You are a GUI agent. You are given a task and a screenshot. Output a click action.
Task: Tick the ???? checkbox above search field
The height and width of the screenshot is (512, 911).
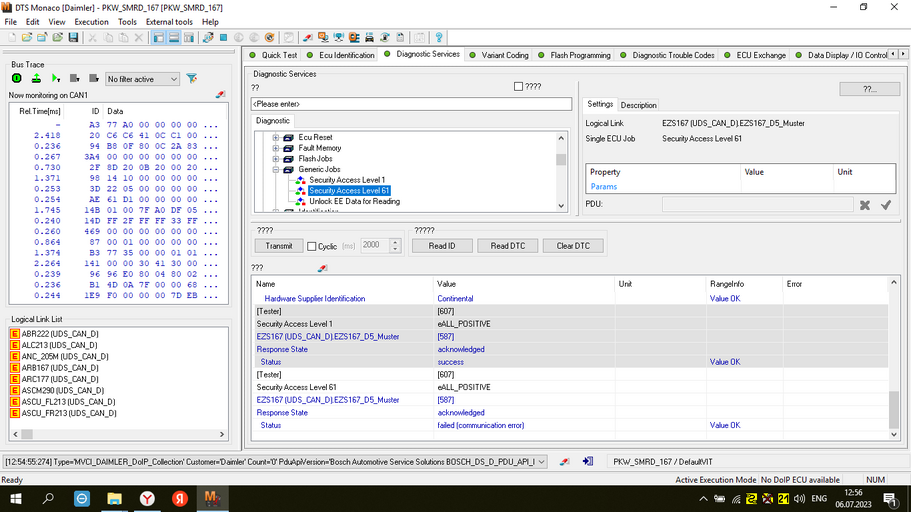coord(518,87)
